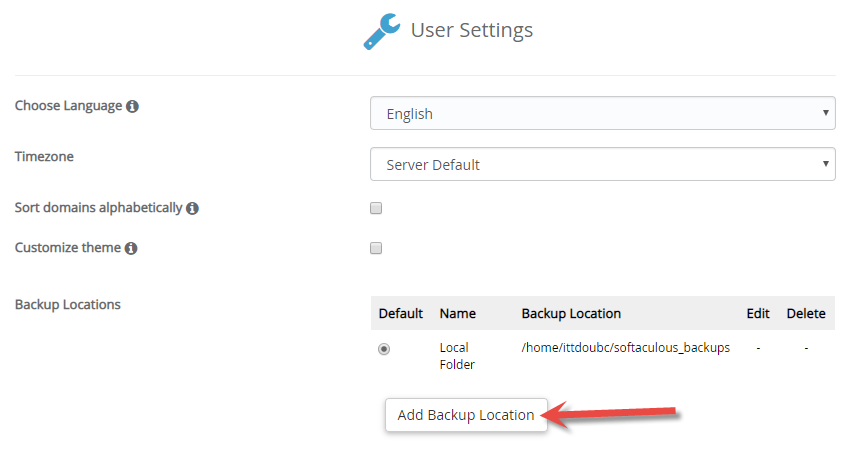850x450 pixels.
Task: Click the arrow on the Timezone select box
Action: 826,164
